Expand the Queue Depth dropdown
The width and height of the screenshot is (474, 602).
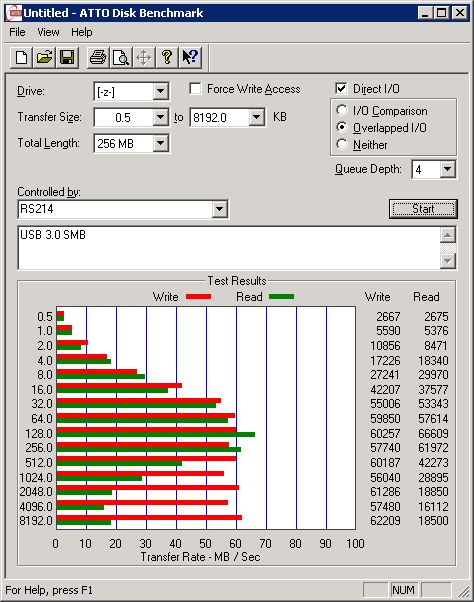448,169
